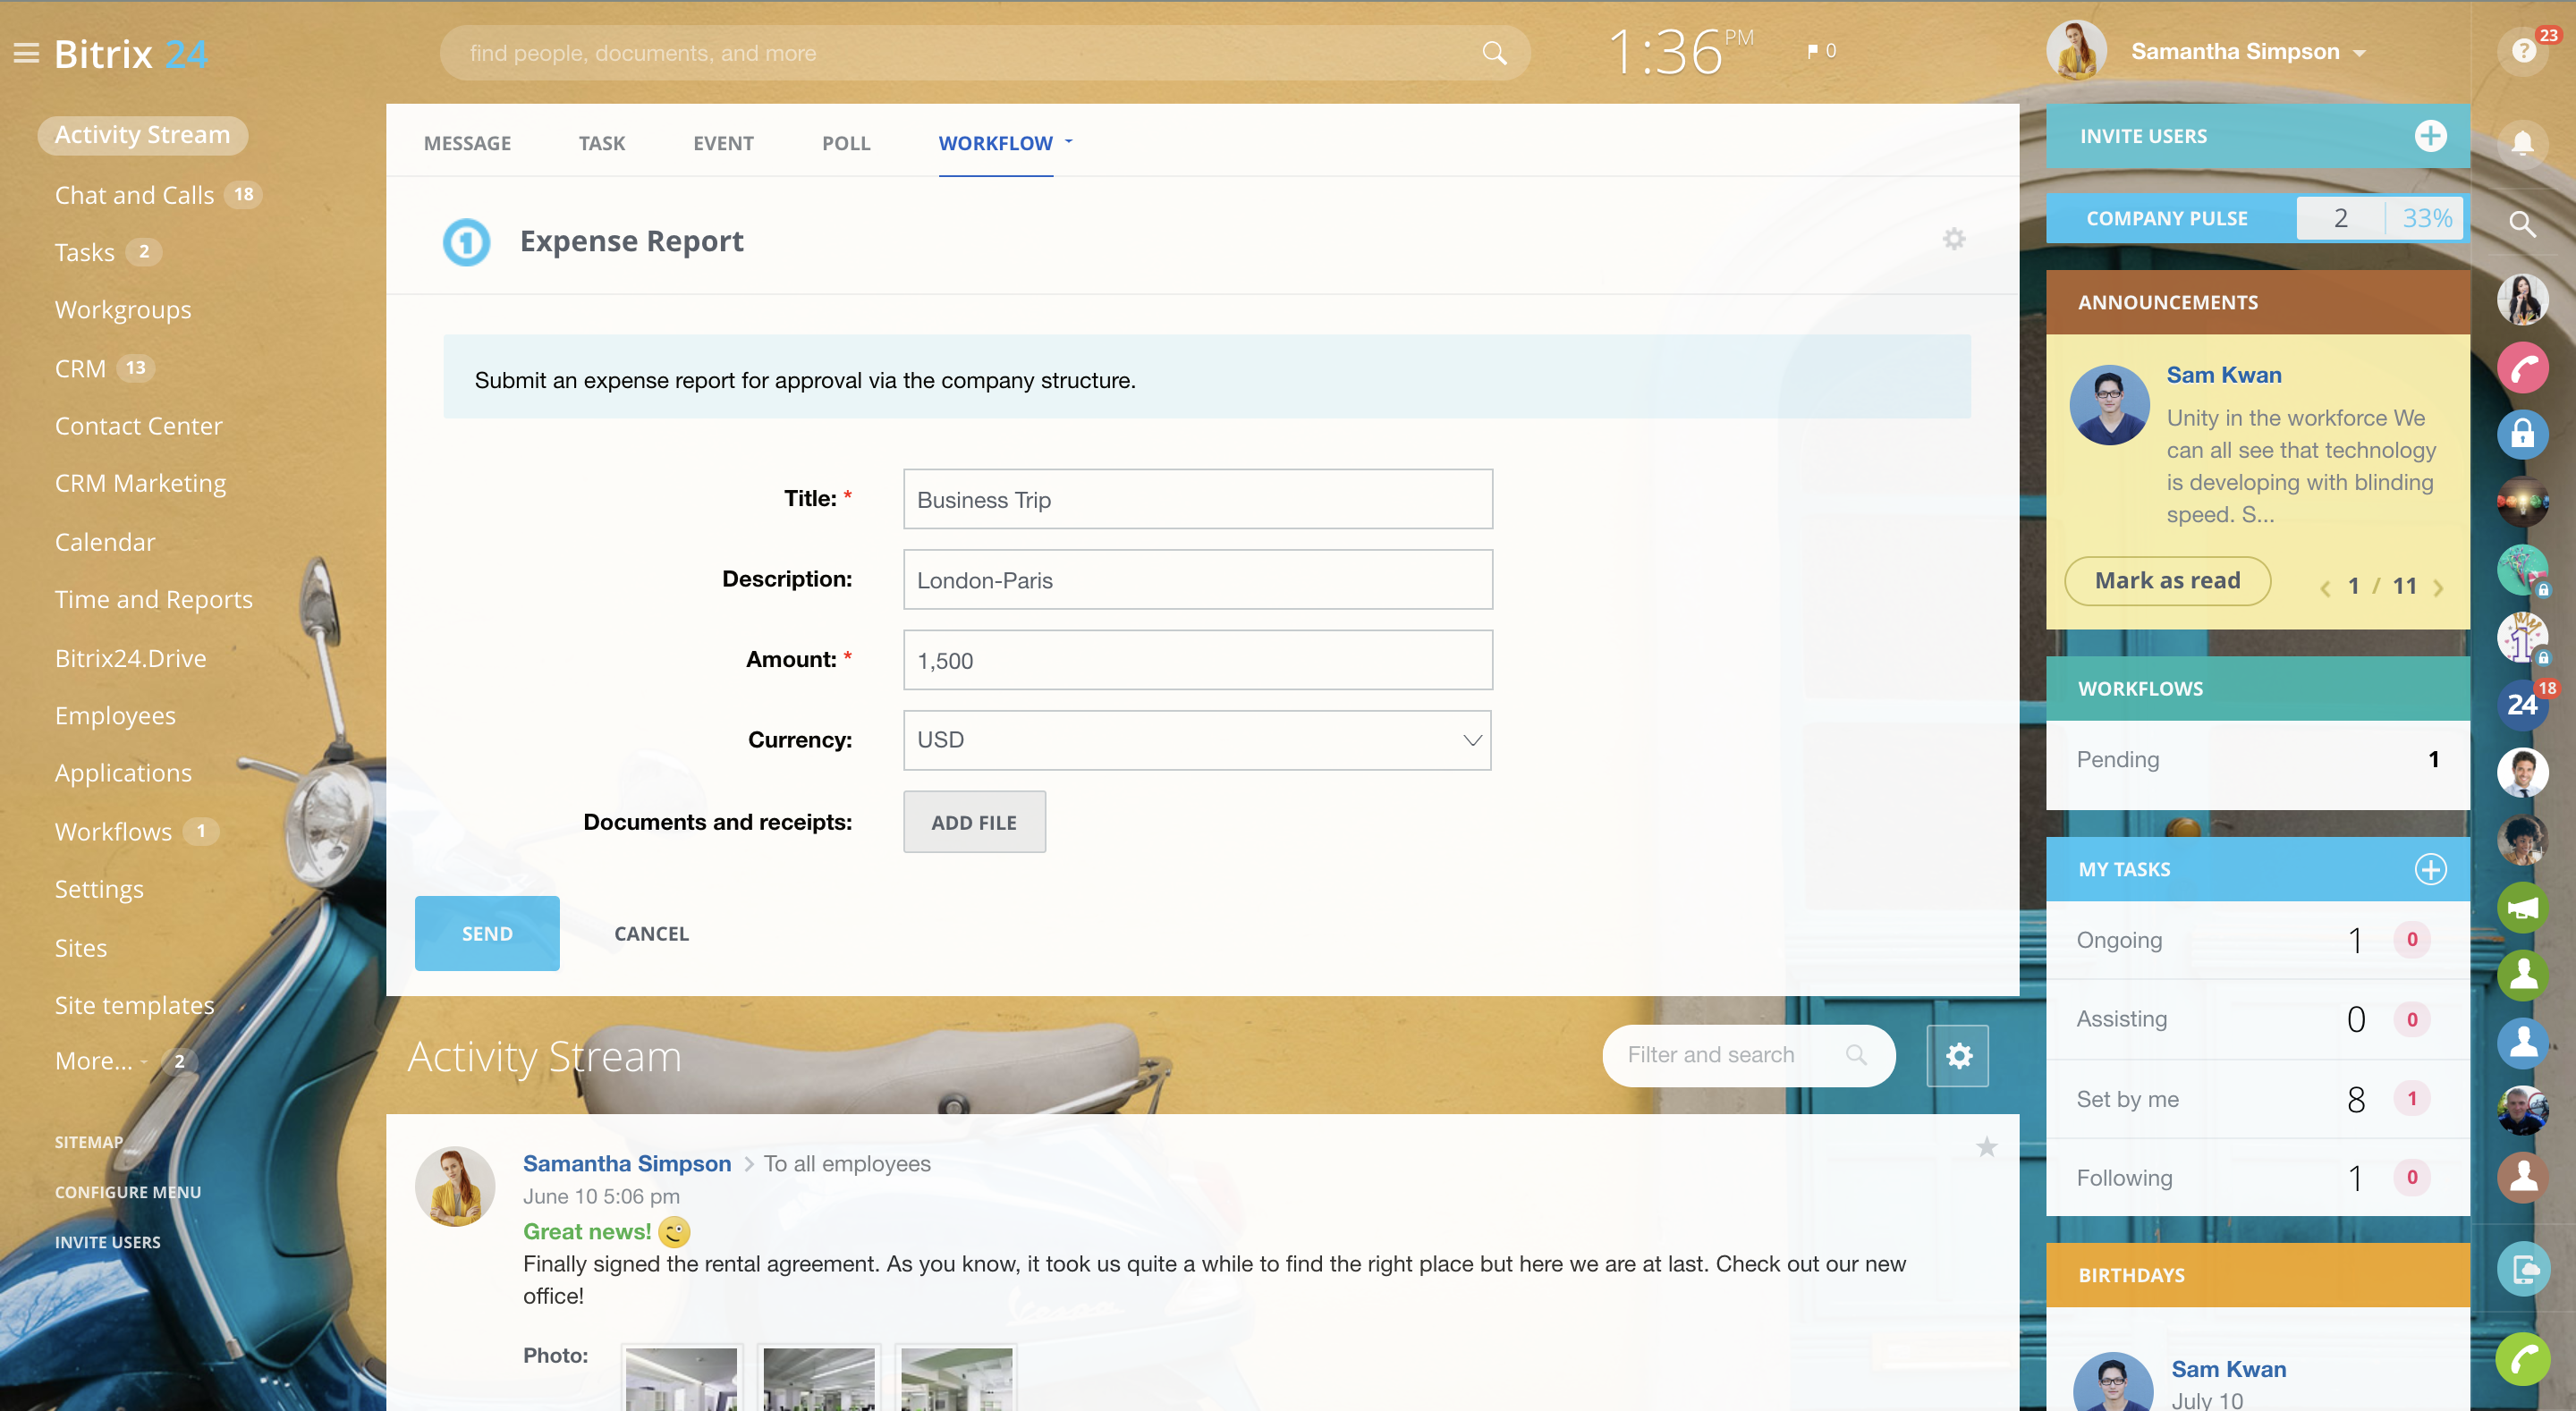Switch to the Poll tab
Viewport: 2576px width, 1411px height.
[845, 143]
